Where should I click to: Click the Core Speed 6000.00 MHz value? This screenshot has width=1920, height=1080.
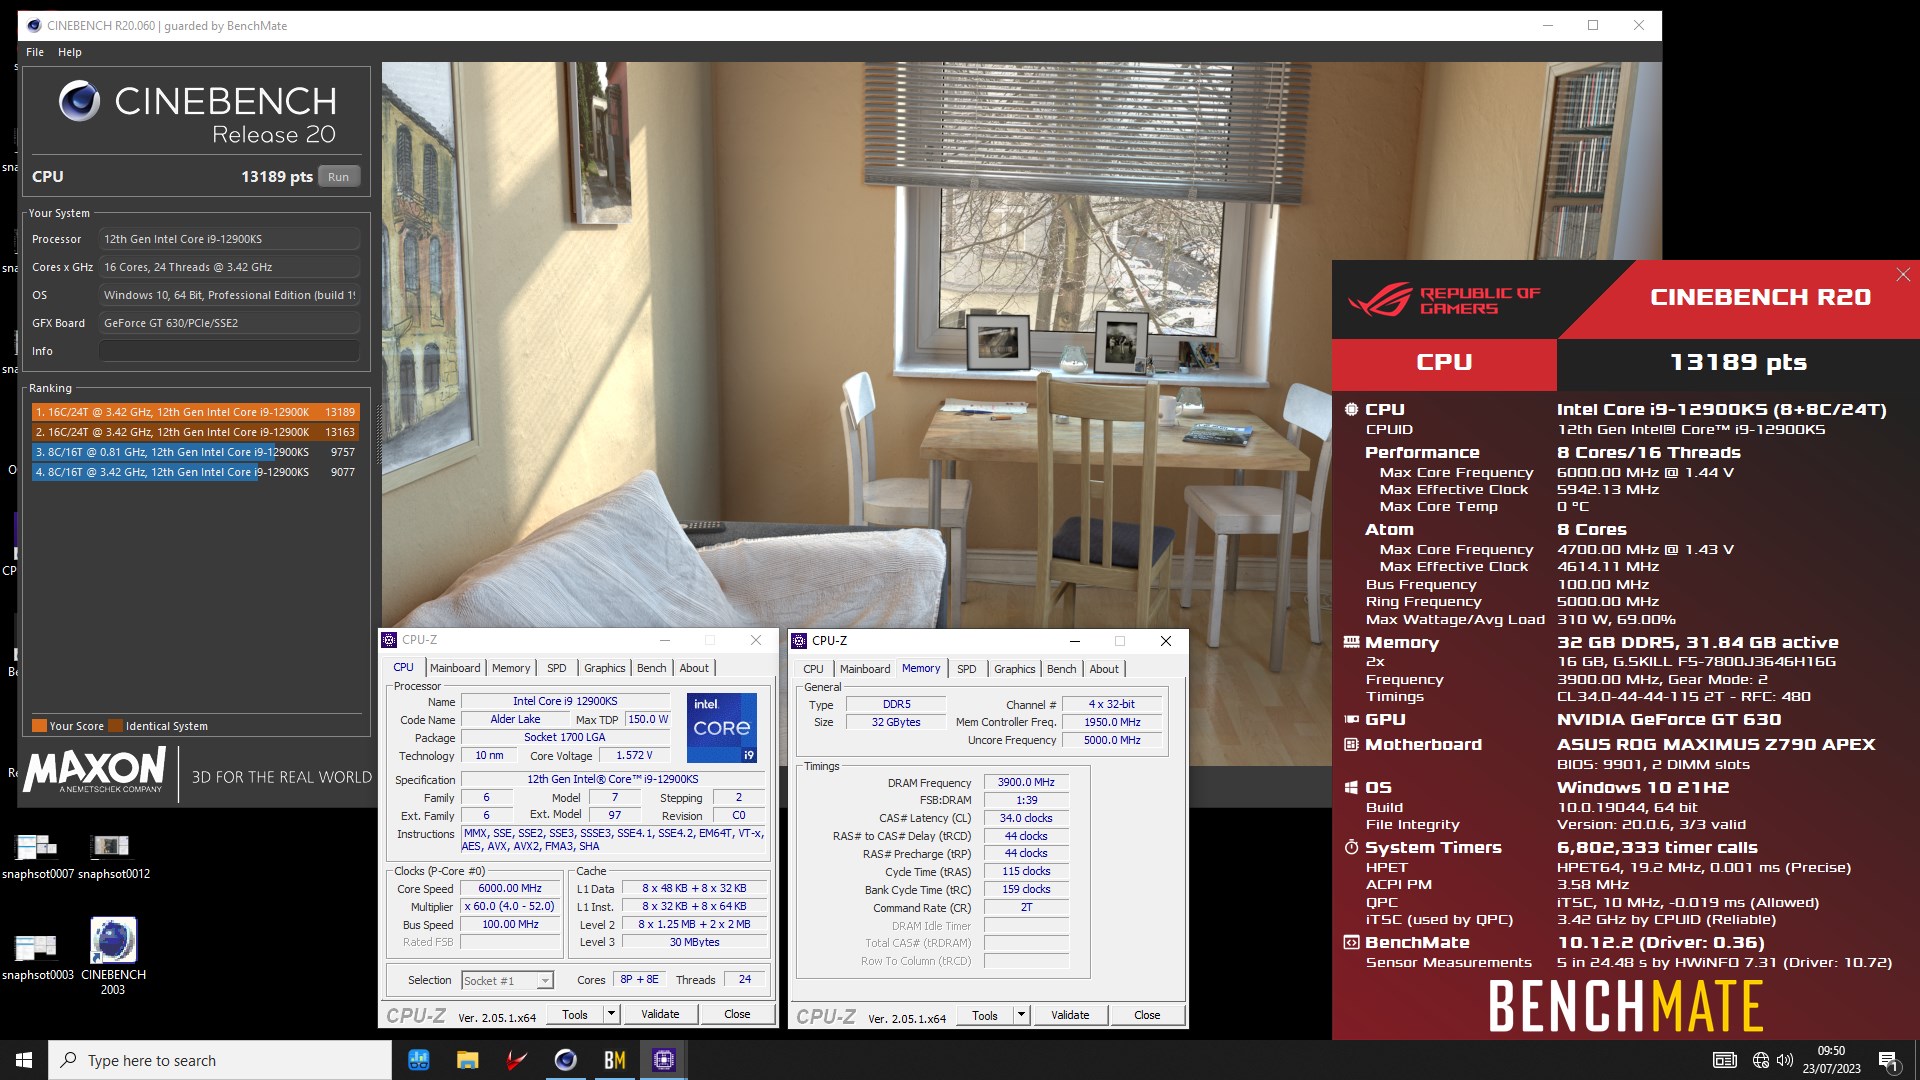pos(510,888)
